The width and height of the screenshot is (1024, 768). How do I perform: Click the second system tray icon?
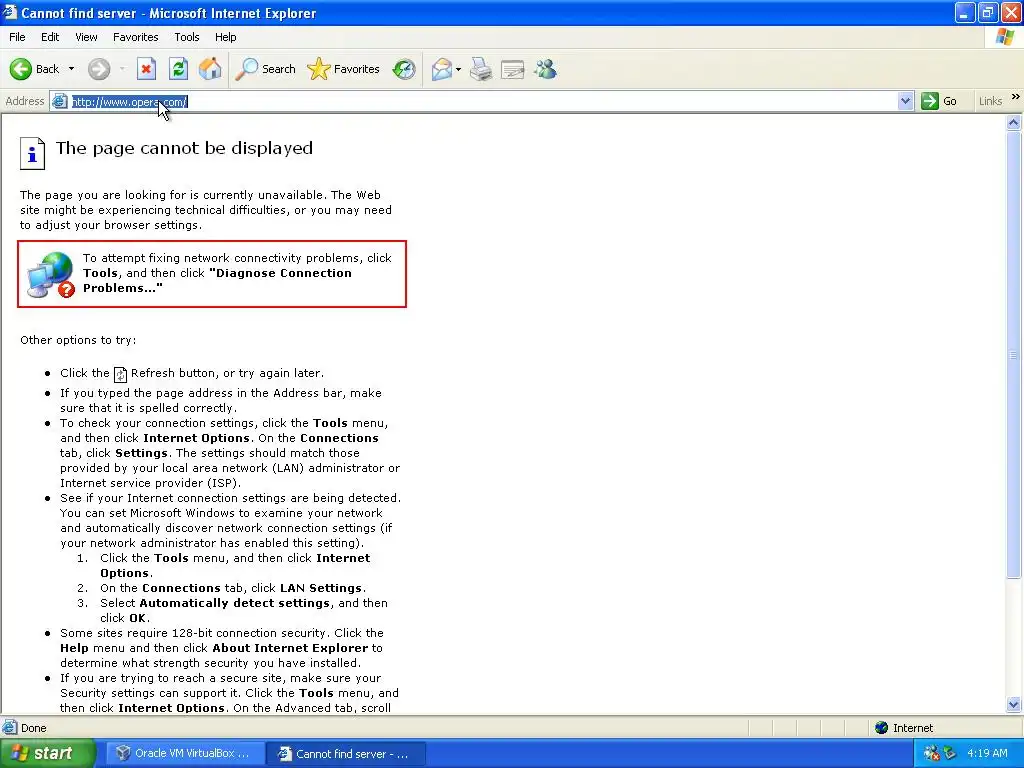click(950, 754)
